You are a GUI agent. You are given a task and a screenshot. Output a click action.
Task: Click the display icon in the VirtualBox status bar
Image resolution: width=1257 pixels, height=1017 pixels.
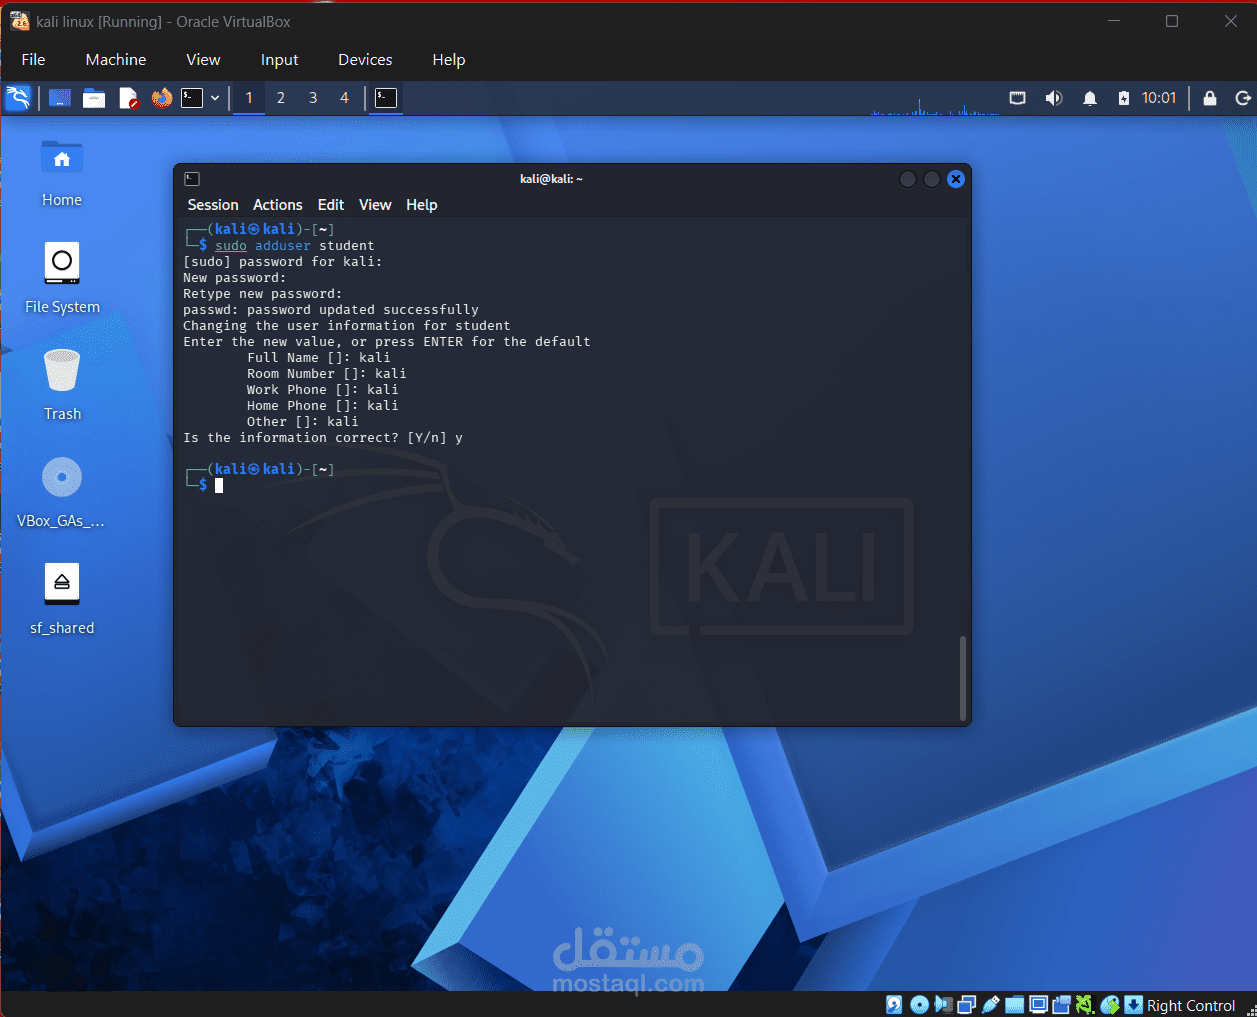pos(1038,1005)
